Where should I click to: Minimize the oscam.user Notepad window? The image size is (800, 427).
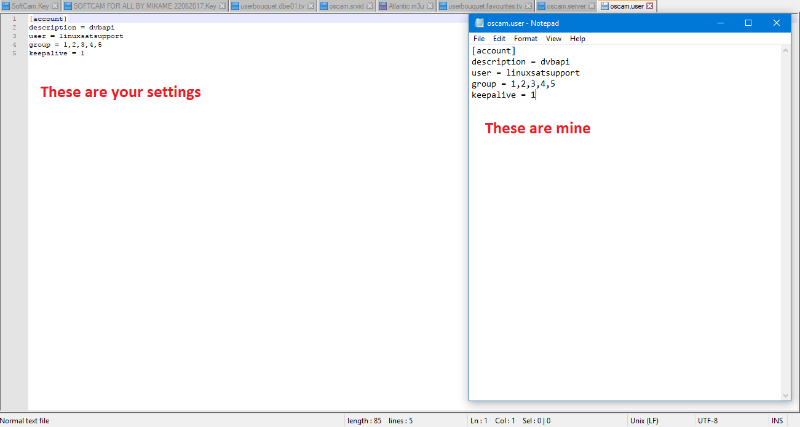(x=720, y=23)
